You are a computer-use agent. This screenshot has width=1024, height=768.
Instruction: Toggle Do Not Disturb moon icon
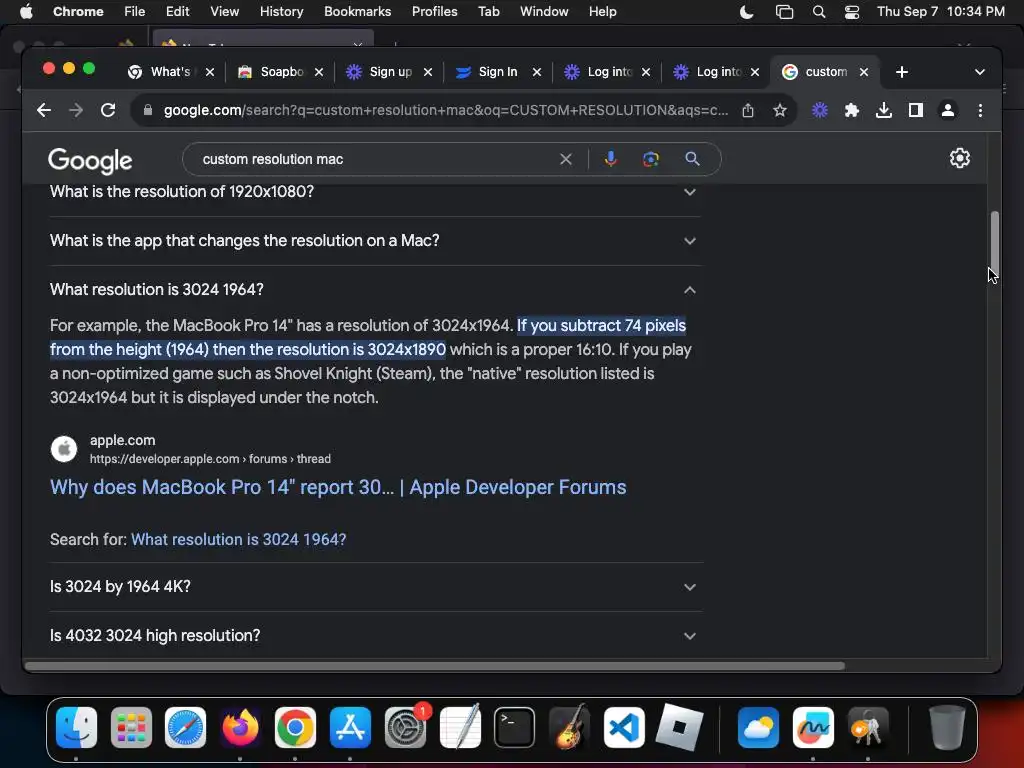746,12
